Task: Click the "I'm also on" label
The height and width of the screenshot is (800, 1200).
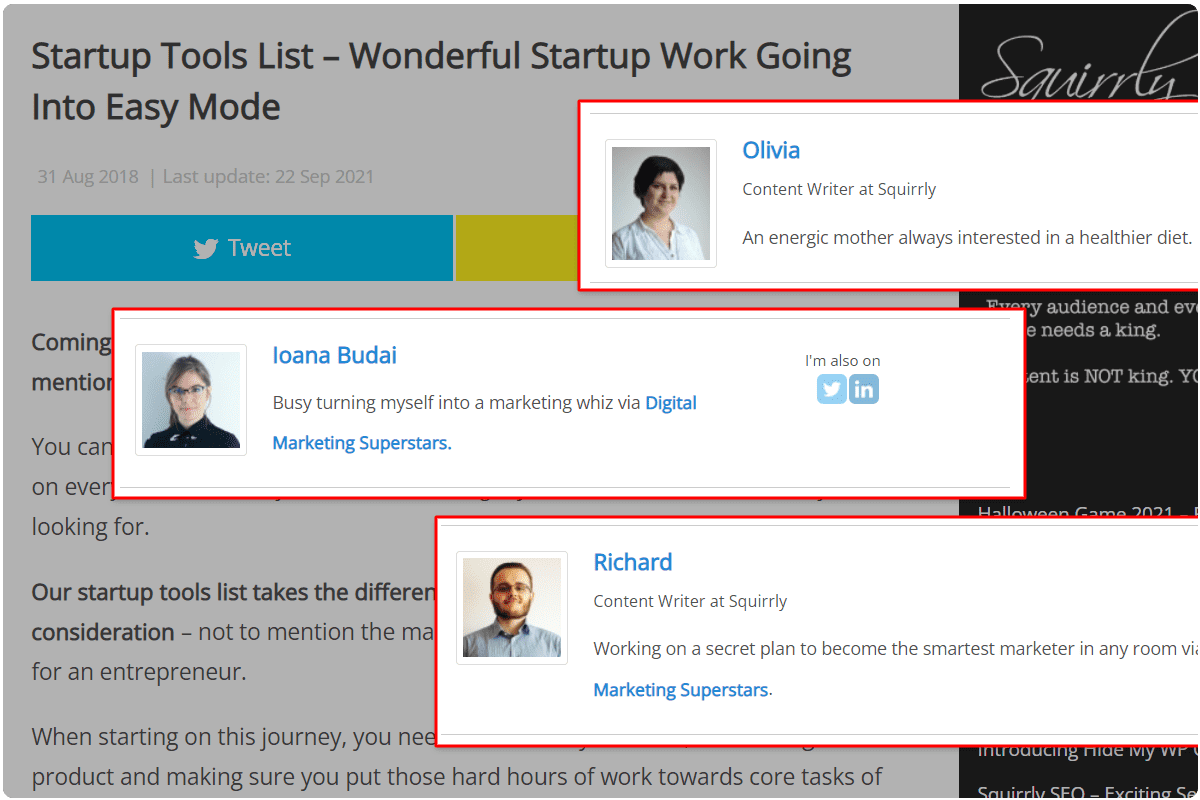Action: (842, 361)
